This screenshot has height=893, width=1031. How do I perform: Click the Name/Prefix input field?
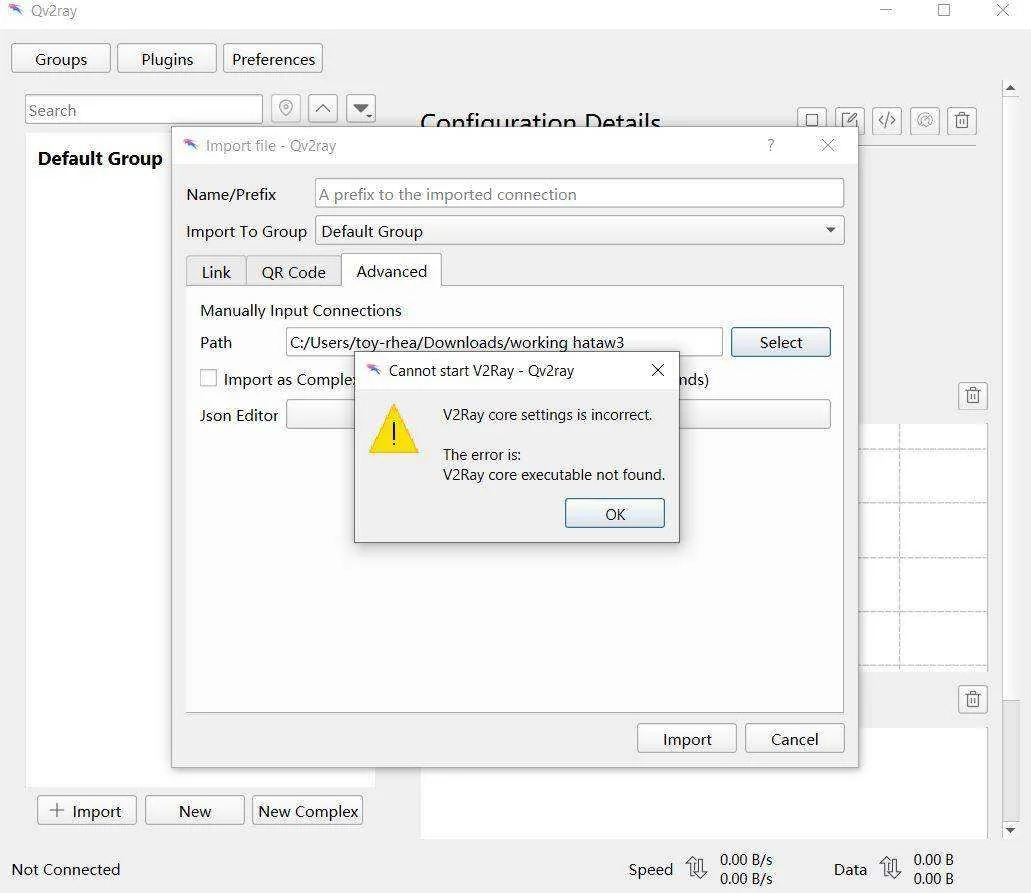(579, 194)
